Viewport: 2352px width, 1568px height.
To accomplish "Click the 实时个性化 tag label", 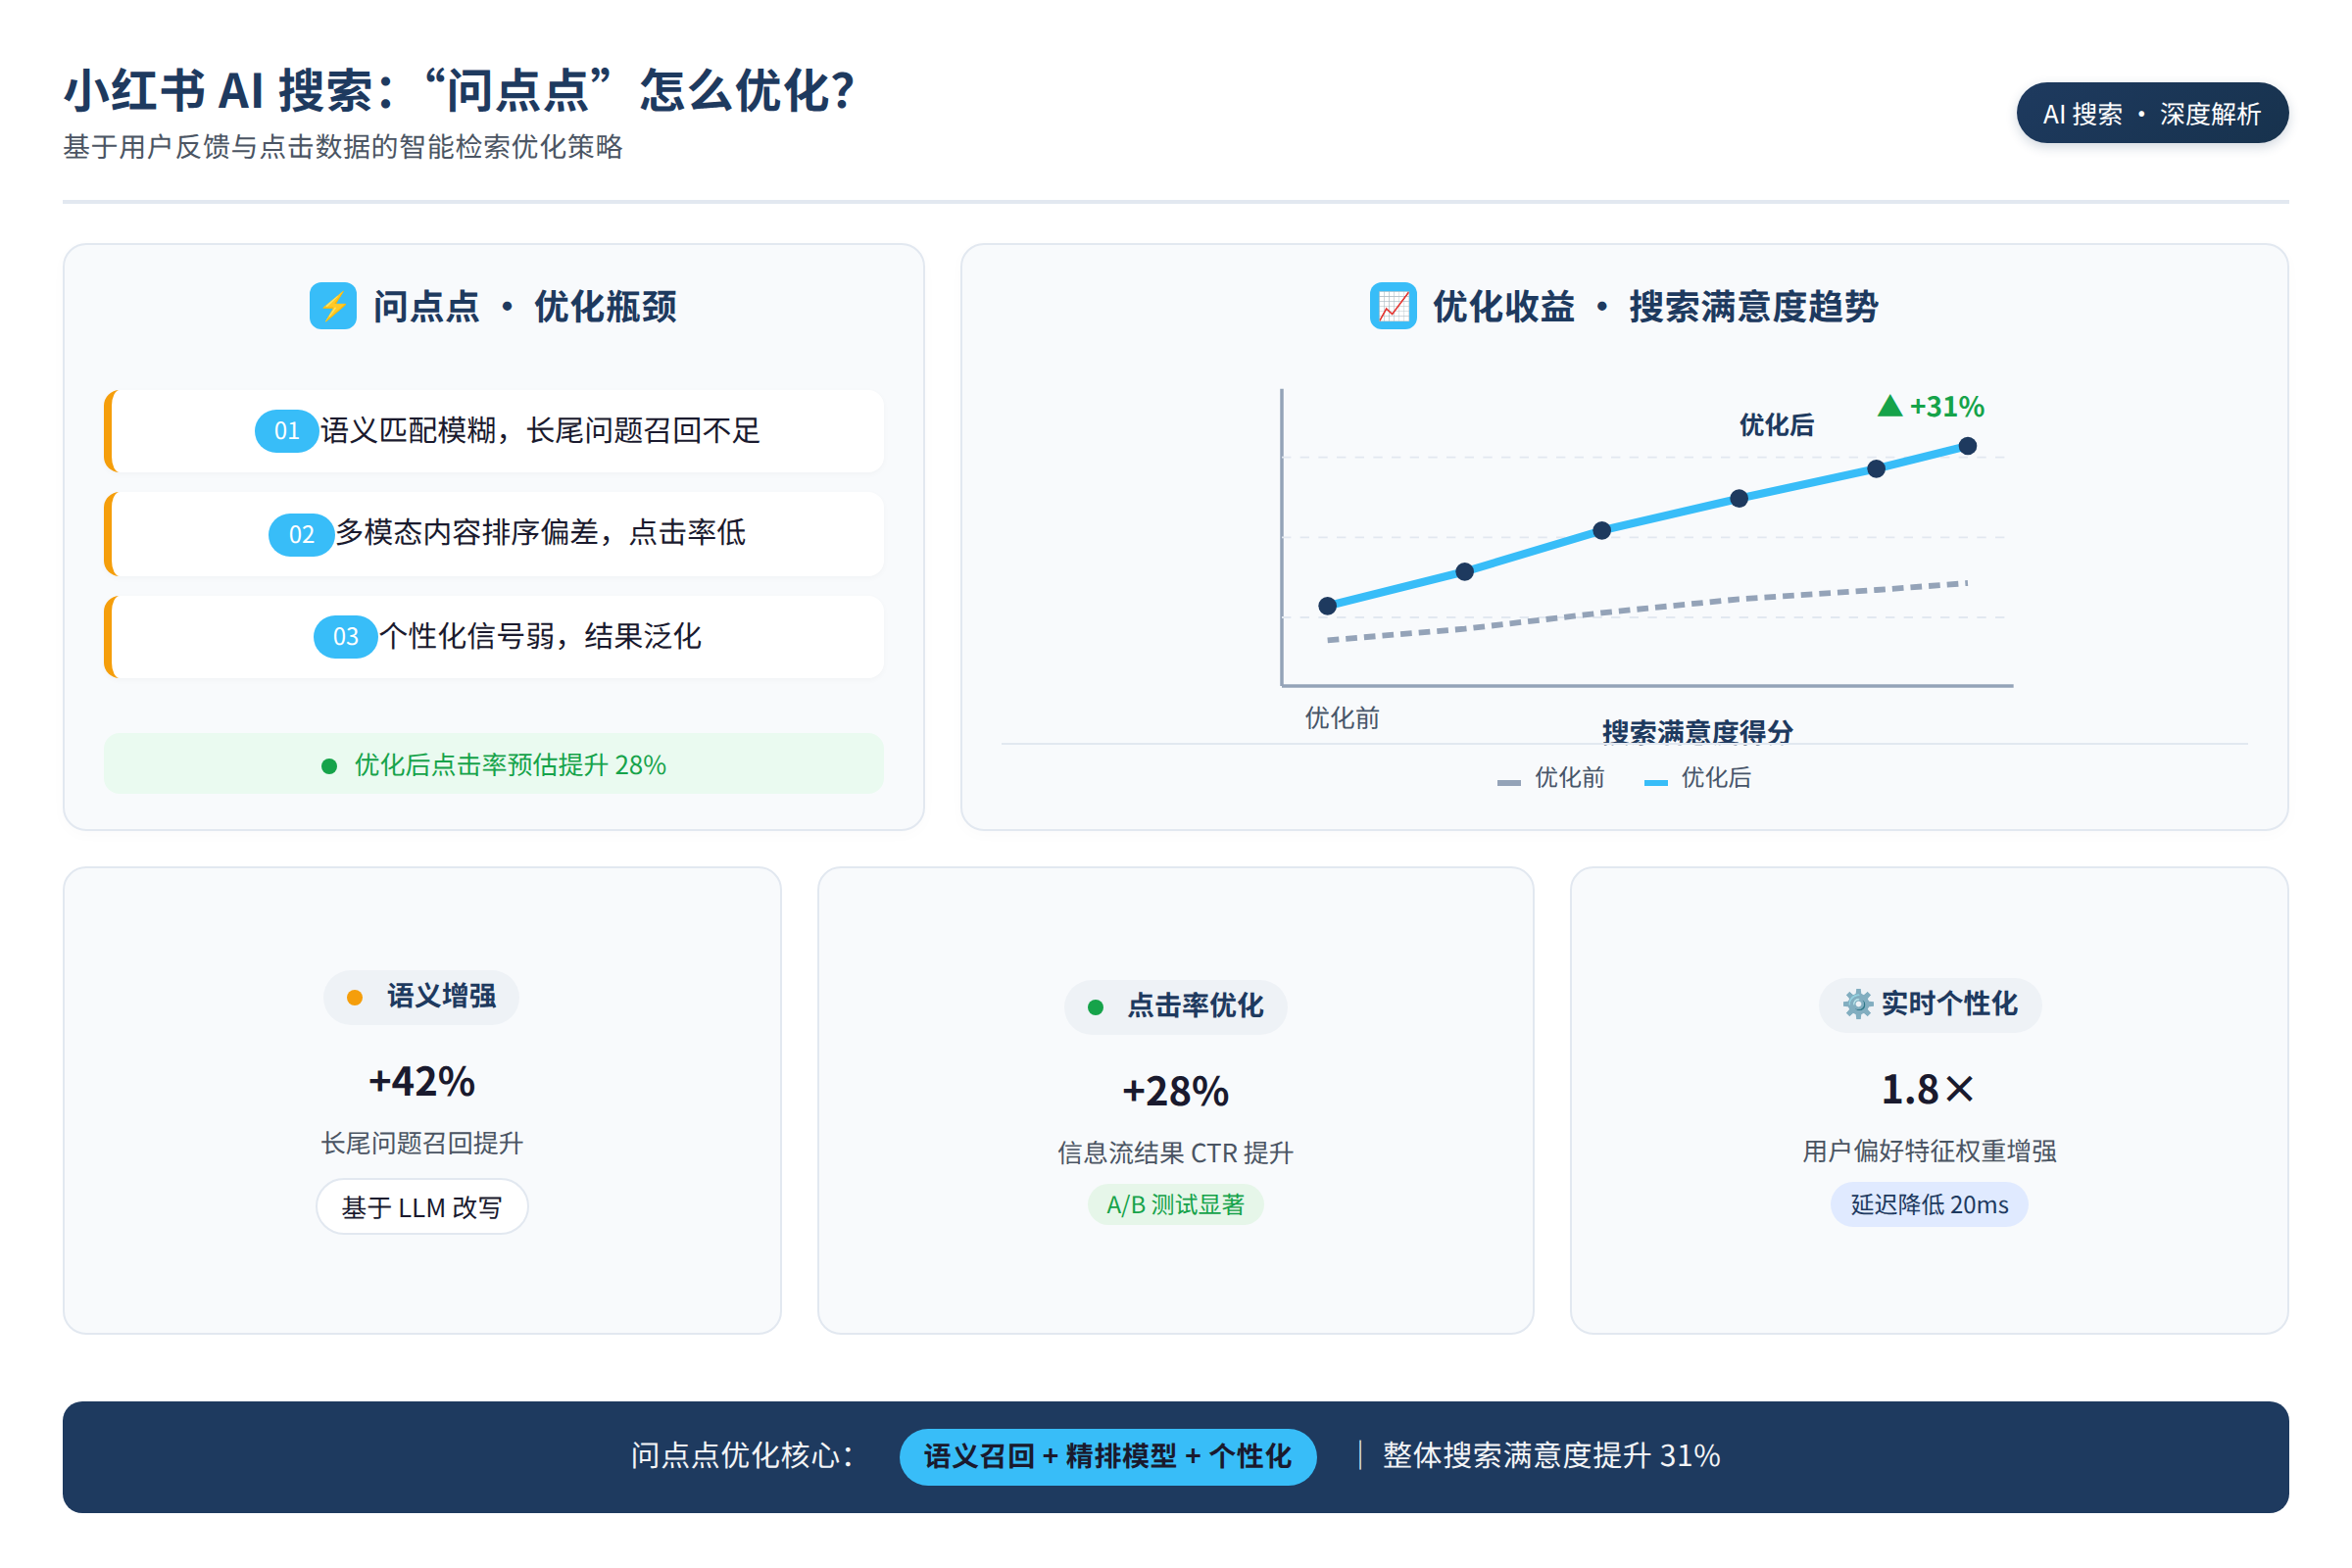I will click(1949, 1004).
